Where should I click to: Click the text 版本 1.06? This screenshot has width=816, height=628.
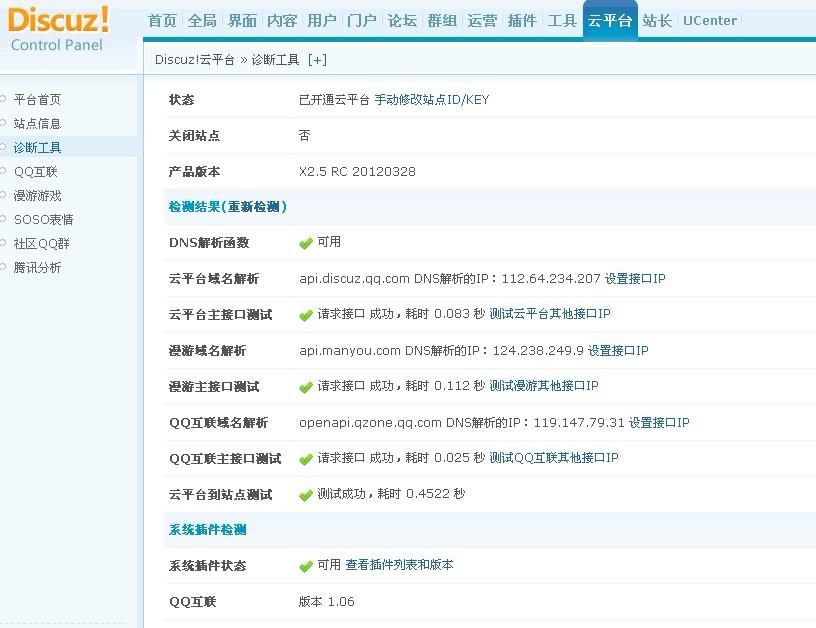coord(327,602)
